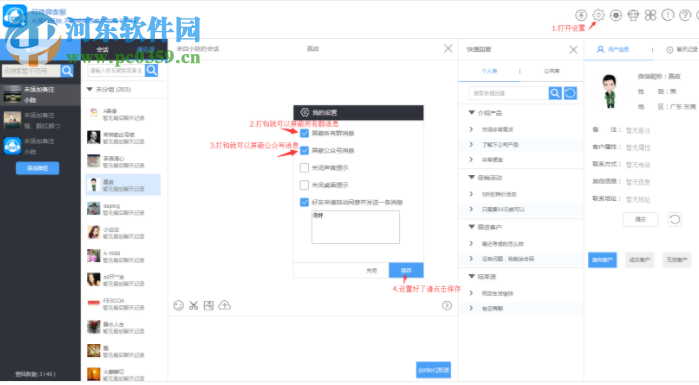
Task: Click the quick reply refresh icon button
Action: click(570, 93)
